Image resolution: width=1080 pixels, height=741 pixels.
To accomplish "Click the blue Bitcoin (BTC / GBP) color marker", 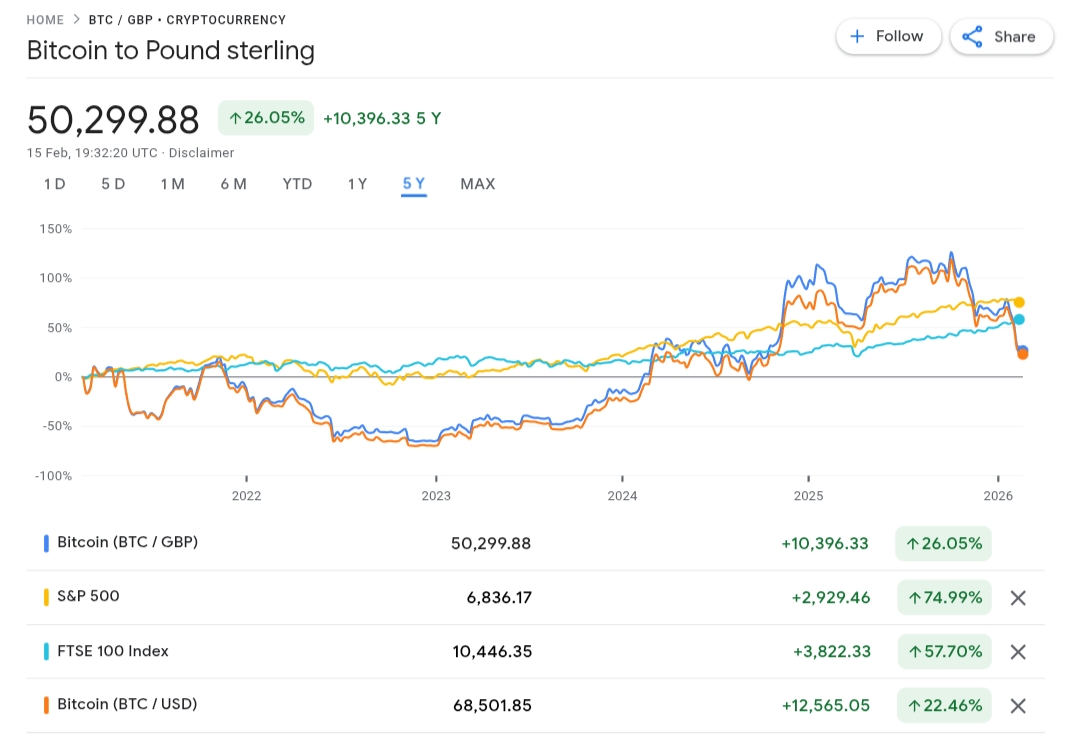I will (x=46, y=543).
